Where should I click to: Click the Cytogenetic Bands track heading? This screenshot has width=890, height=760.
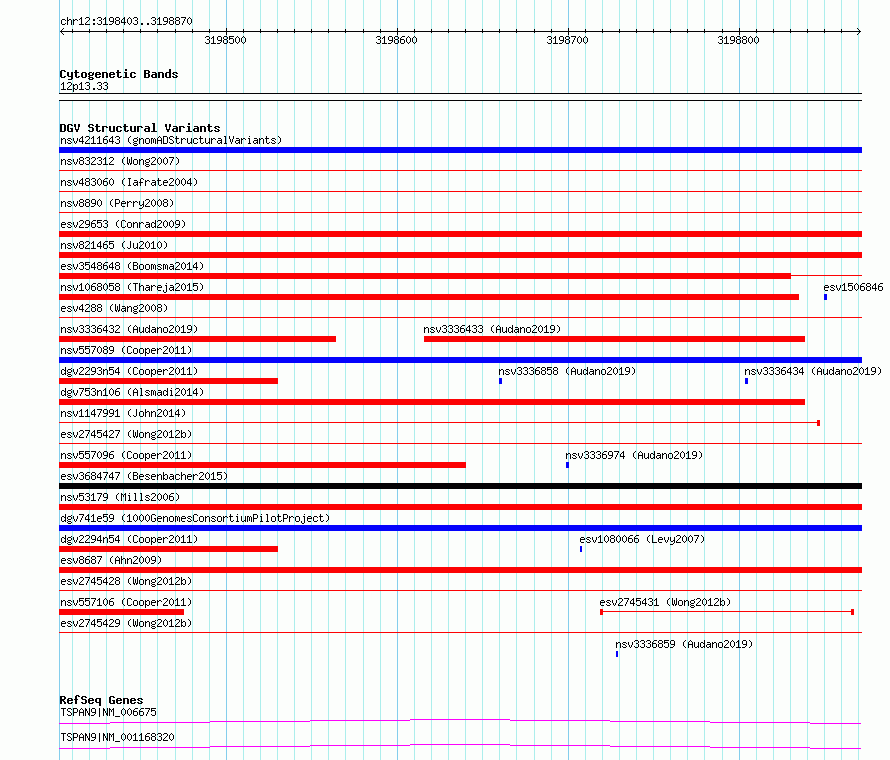119,74
